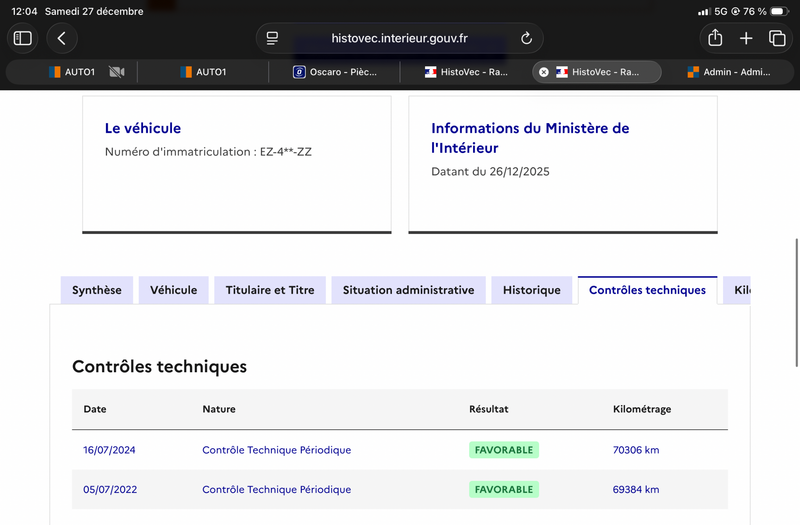Image resolution: width=800 pixels, height=525 pixels.
Task: Open the Synthèse tab
Action: 97,290
